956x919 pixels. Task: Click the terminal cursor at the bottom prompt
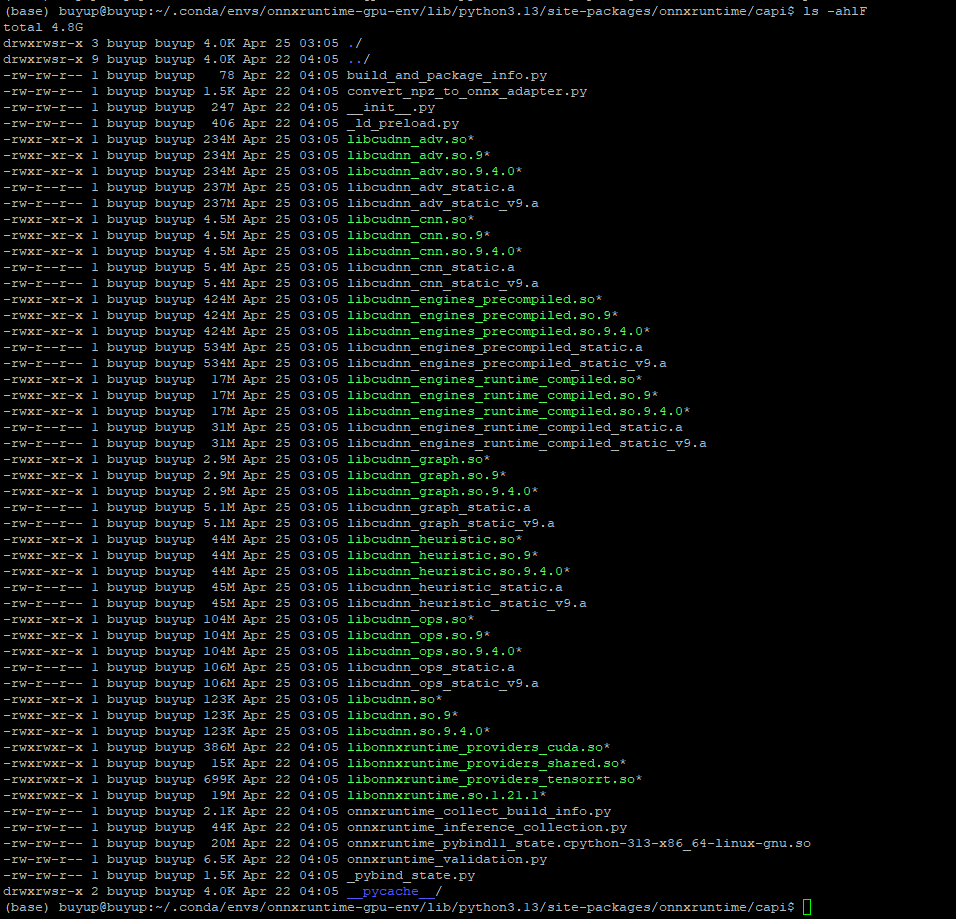click(803, 907)
